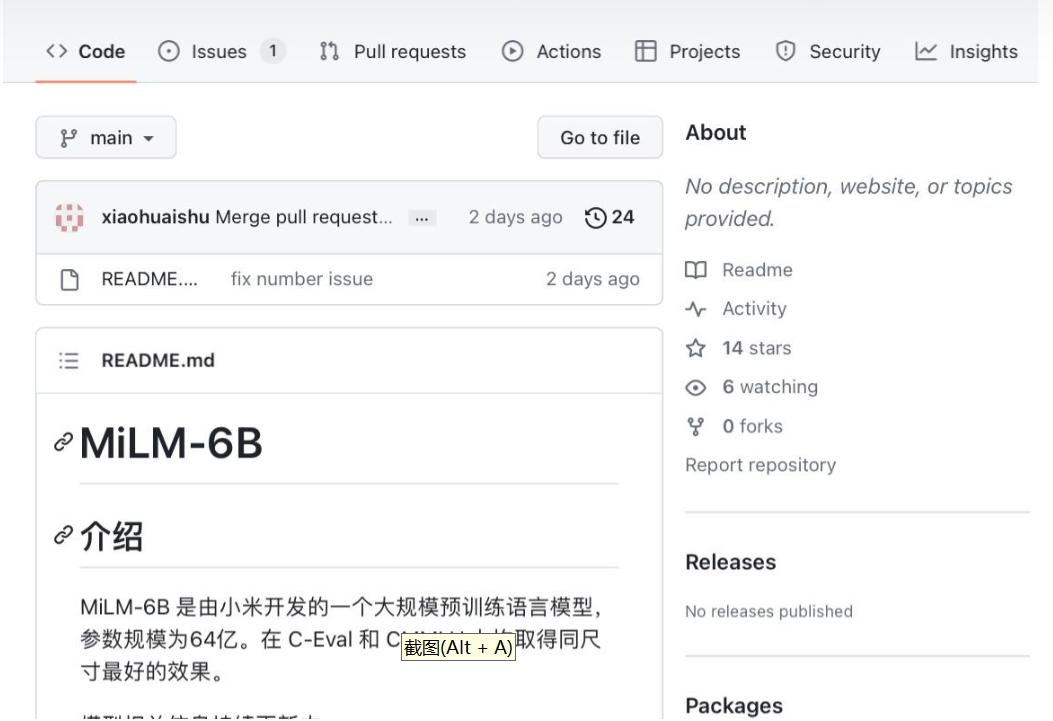Open README outline list icon

pos(69,361)
